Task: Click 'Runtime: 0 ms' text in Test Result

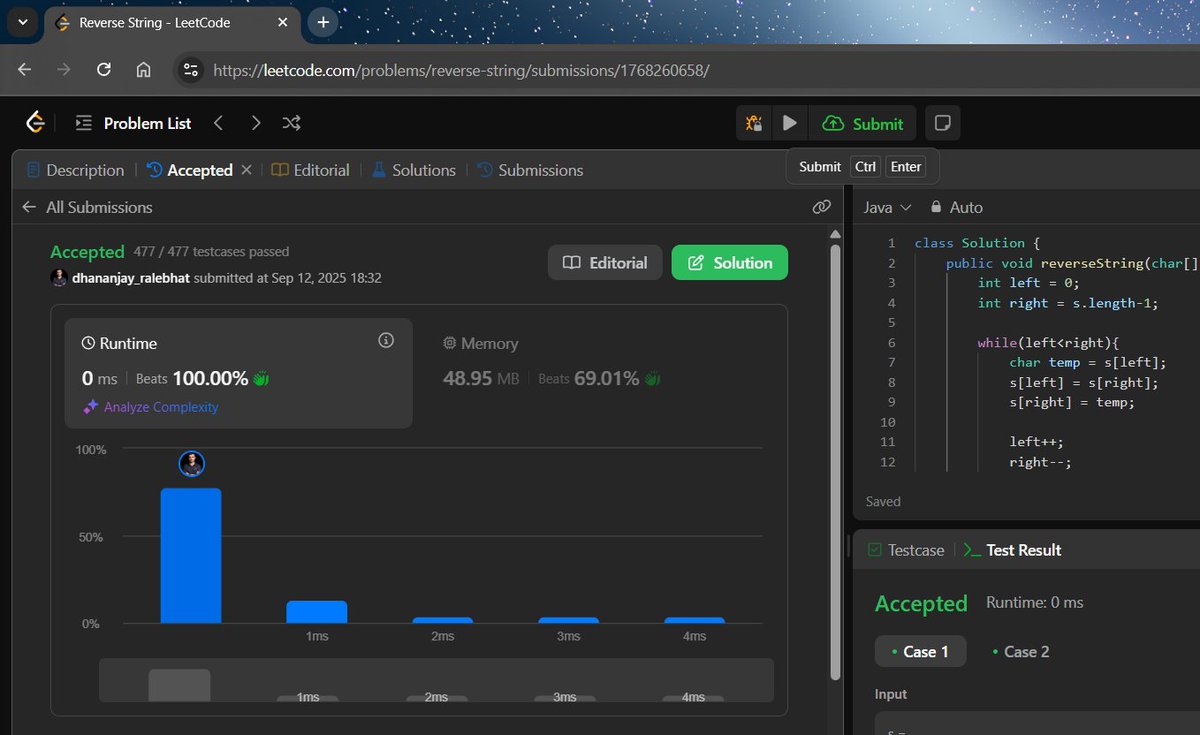Action: 1035,603
